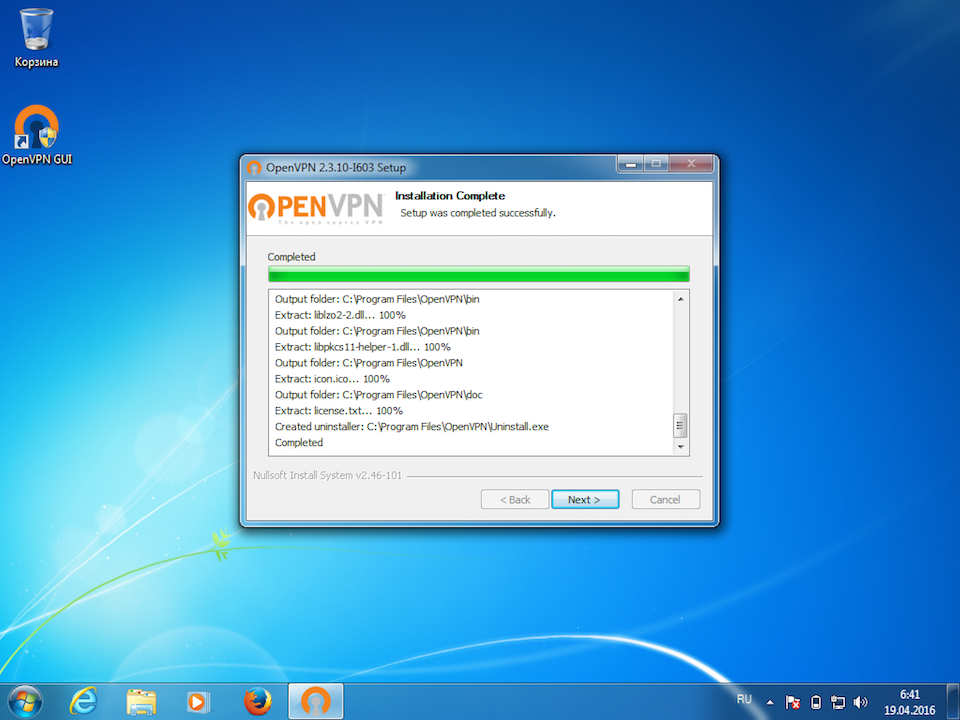Select the final 'Completed' log line
The height and width of the screenshot is (720, 960).
pyautogui.click(x=299, y=443)
